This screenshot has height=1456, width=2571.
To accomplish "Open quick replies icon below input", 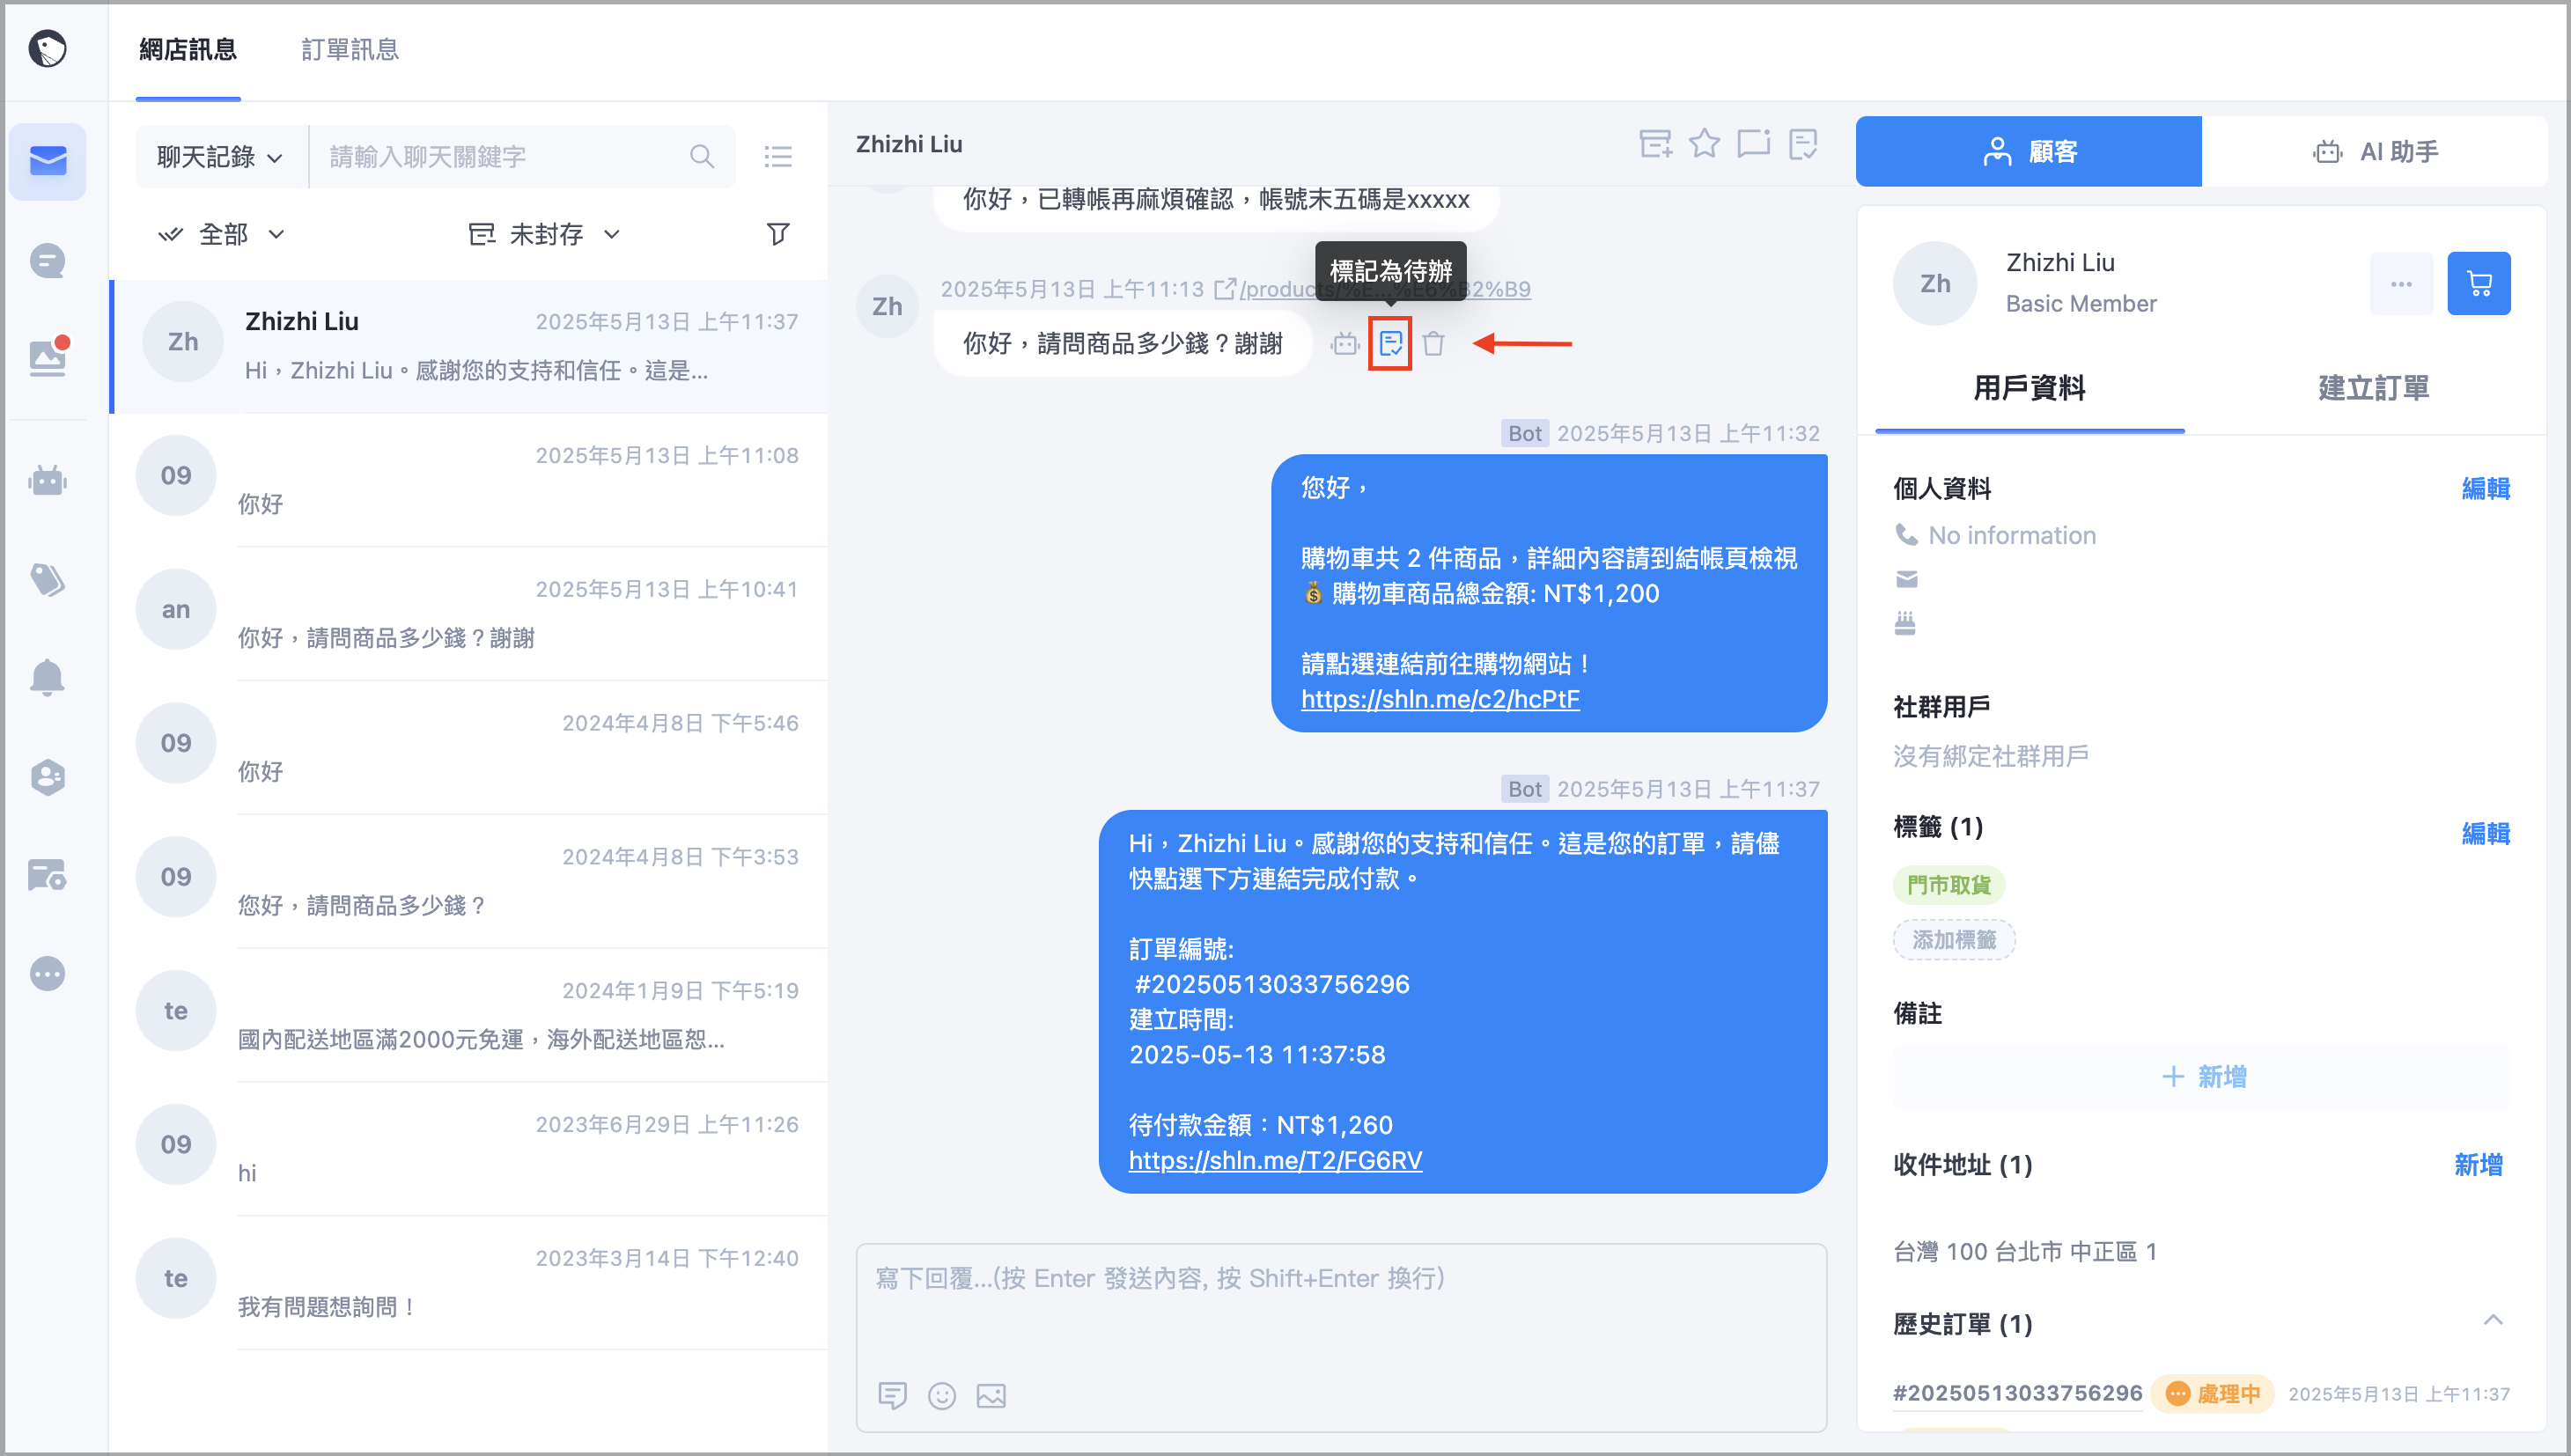I will point(892,1395).
